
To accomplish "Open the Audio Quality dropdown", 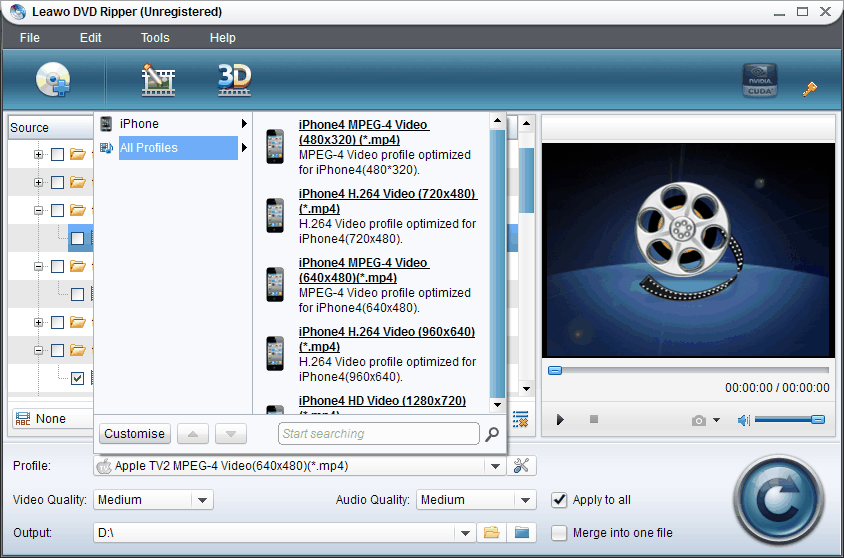I will pos(525,500).
